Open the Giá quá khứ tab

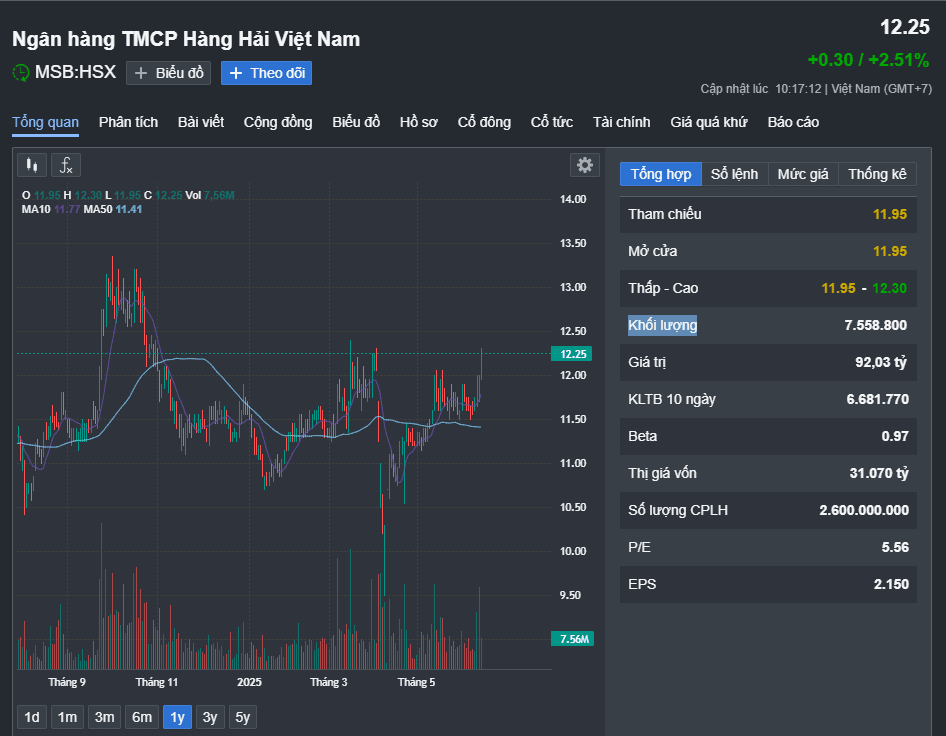(x=709, y=122)
